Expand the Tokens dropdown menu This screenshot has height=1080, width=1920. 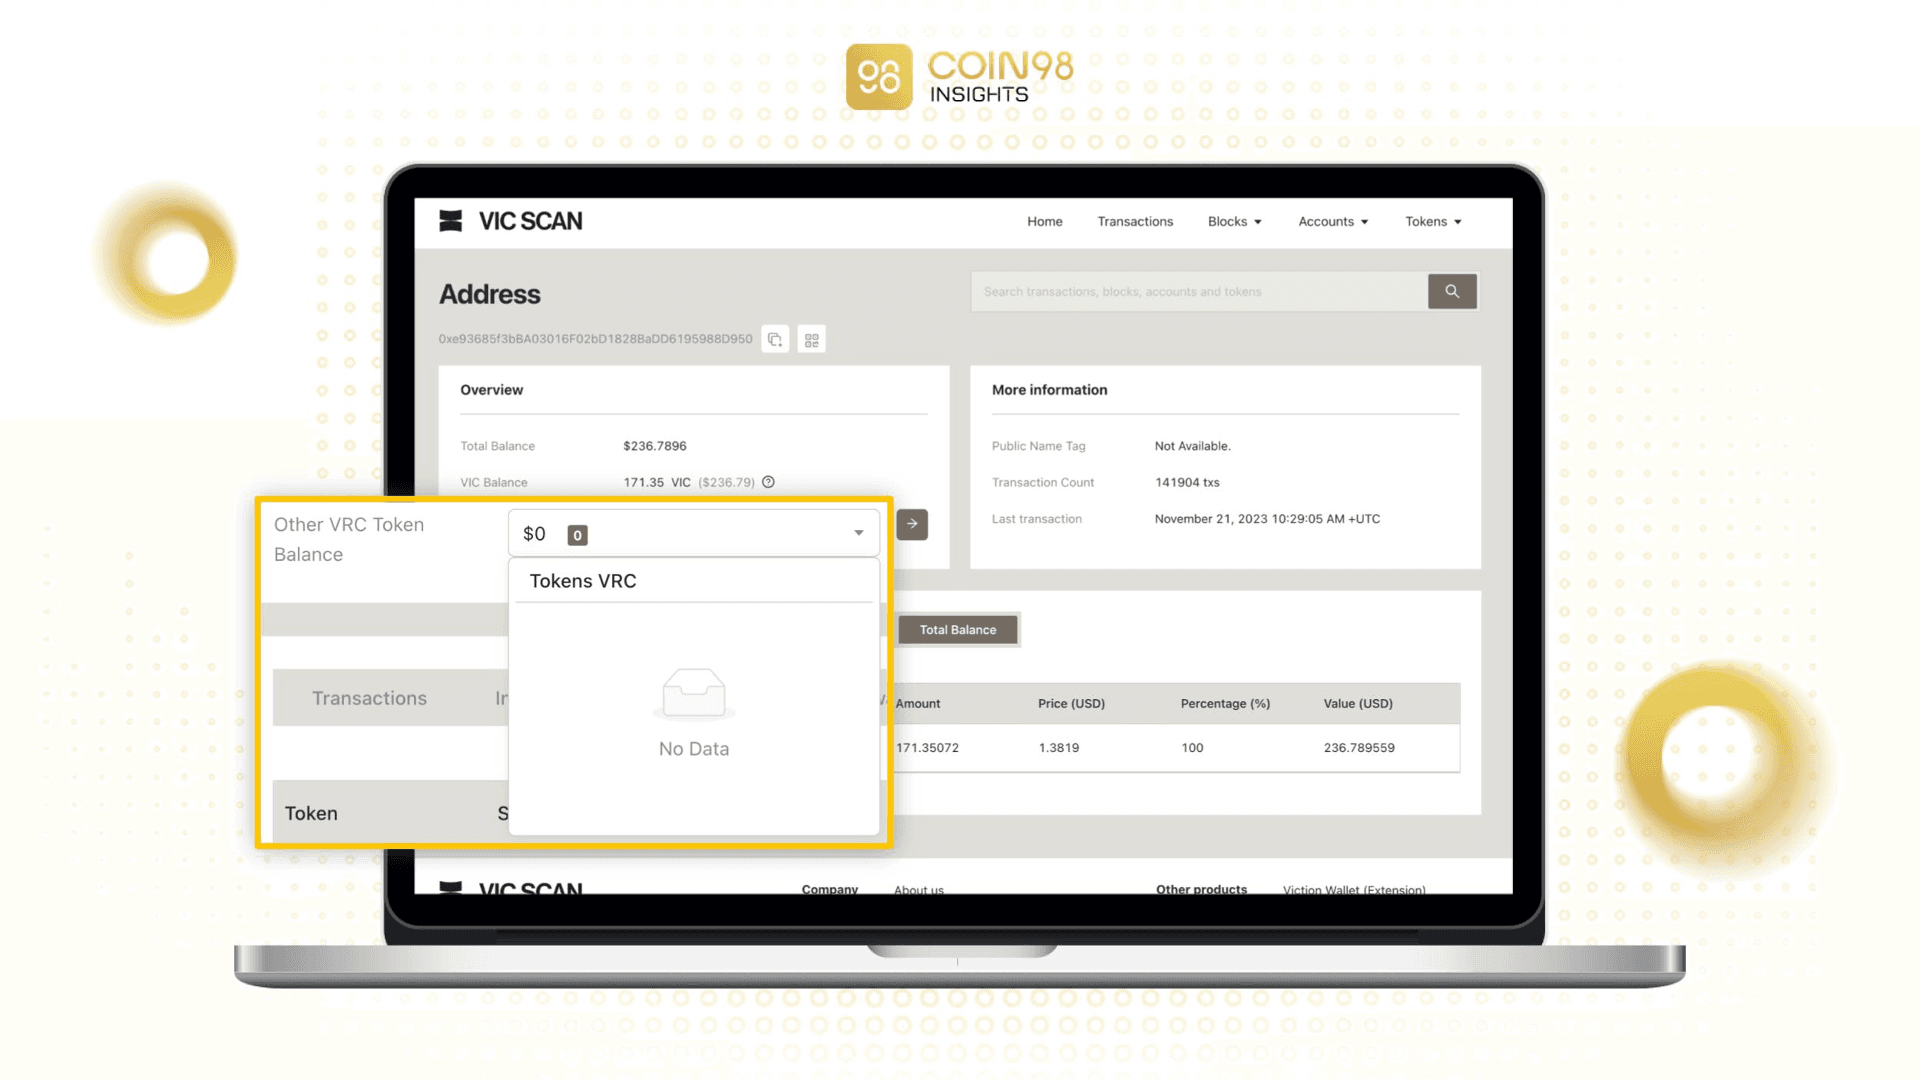tap(1433, 222)
